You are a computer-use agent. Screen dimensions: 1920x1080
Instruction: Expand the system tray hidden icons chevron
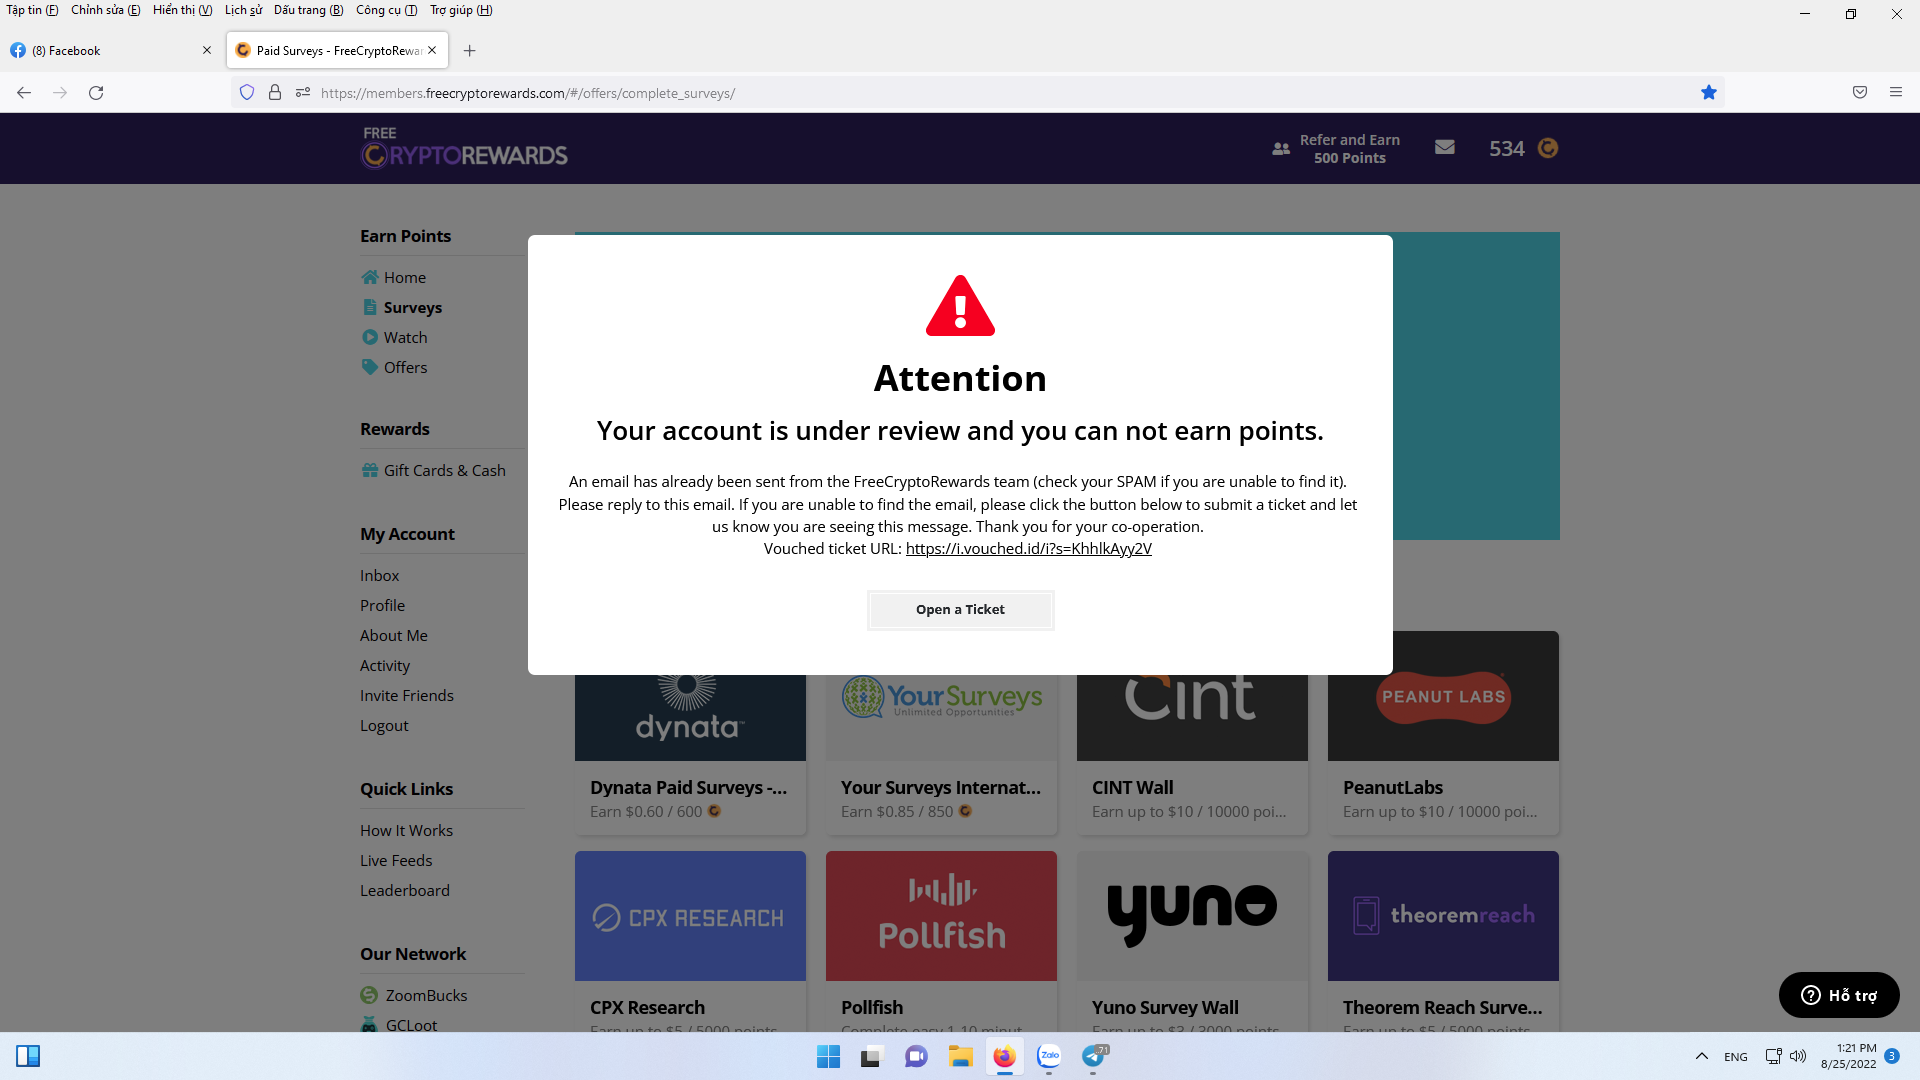click(1701, 1056)
